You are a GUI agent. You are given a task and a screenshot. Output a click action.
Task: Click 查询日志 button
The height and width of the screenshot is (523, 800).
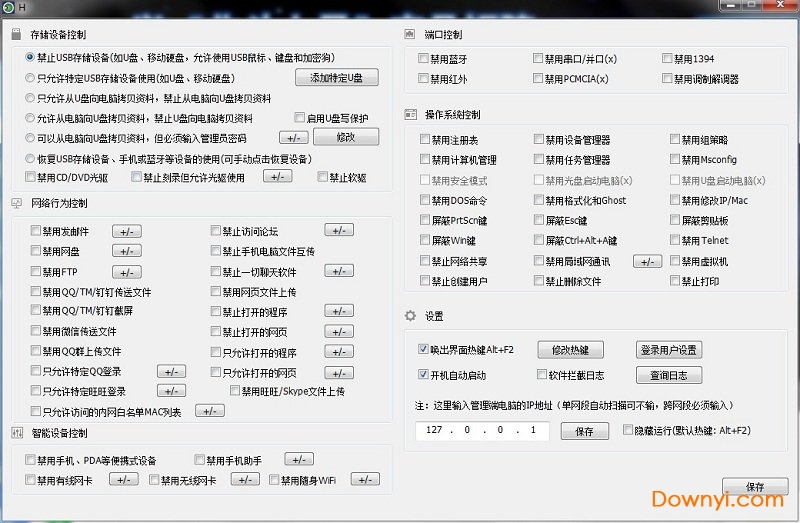click(669, 376)
